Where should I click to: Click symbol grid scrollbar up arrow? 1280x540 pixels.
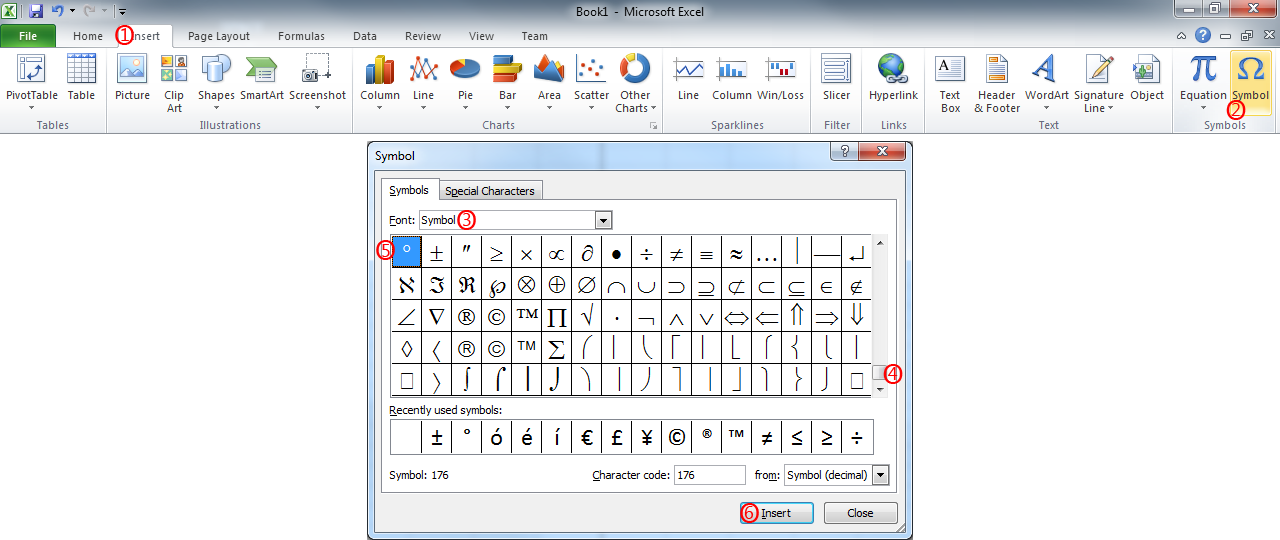click(x=879, y=241)
